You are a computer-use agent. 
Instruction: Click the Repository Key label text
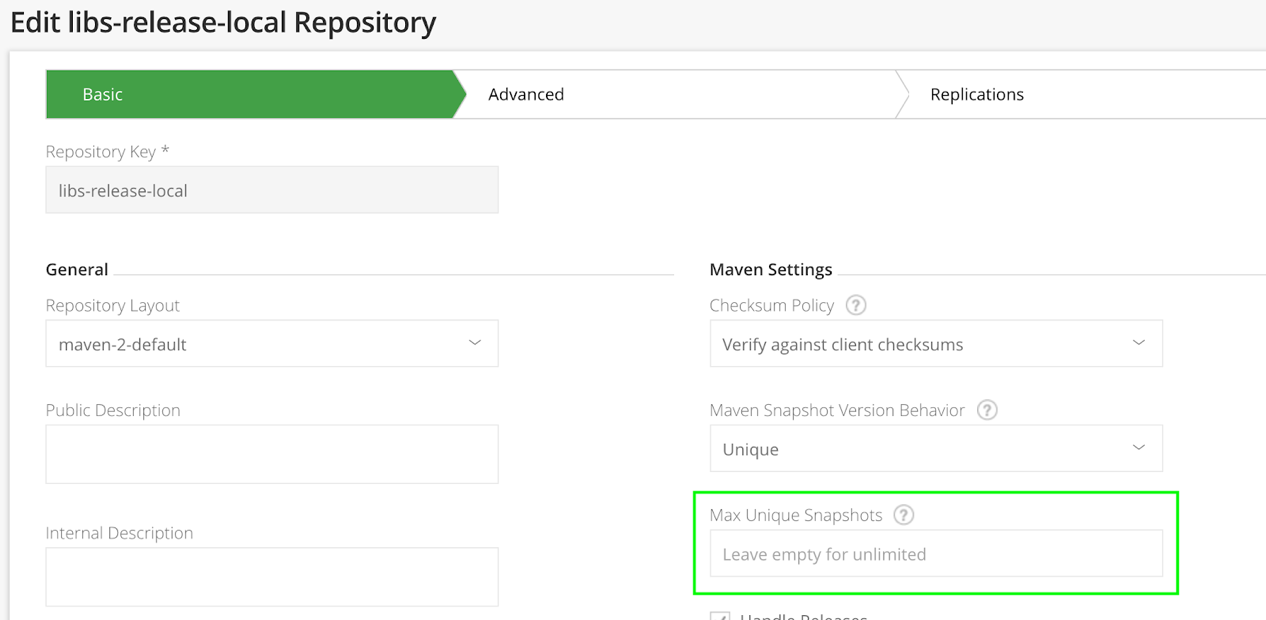coord(107,152)
